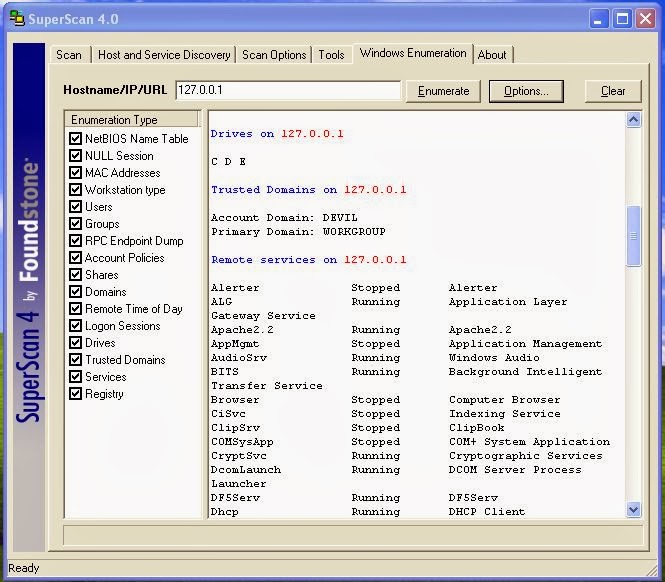Disable the Workstation type checkbox
The width and height of the screenshot is (665, 582).
click(75, 189)
